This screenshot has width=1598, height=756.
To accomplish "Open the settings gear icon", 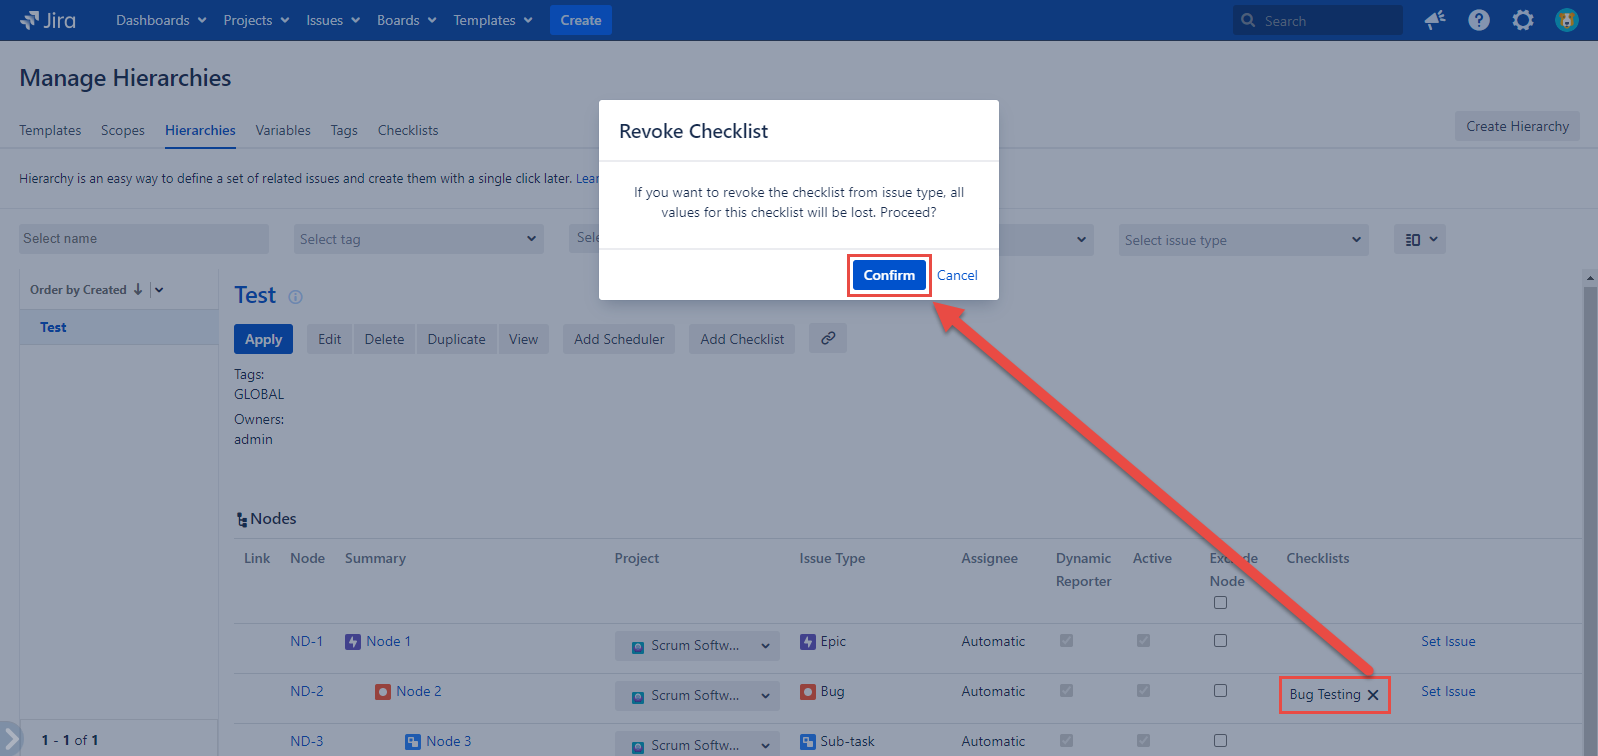I will 1523,20.
